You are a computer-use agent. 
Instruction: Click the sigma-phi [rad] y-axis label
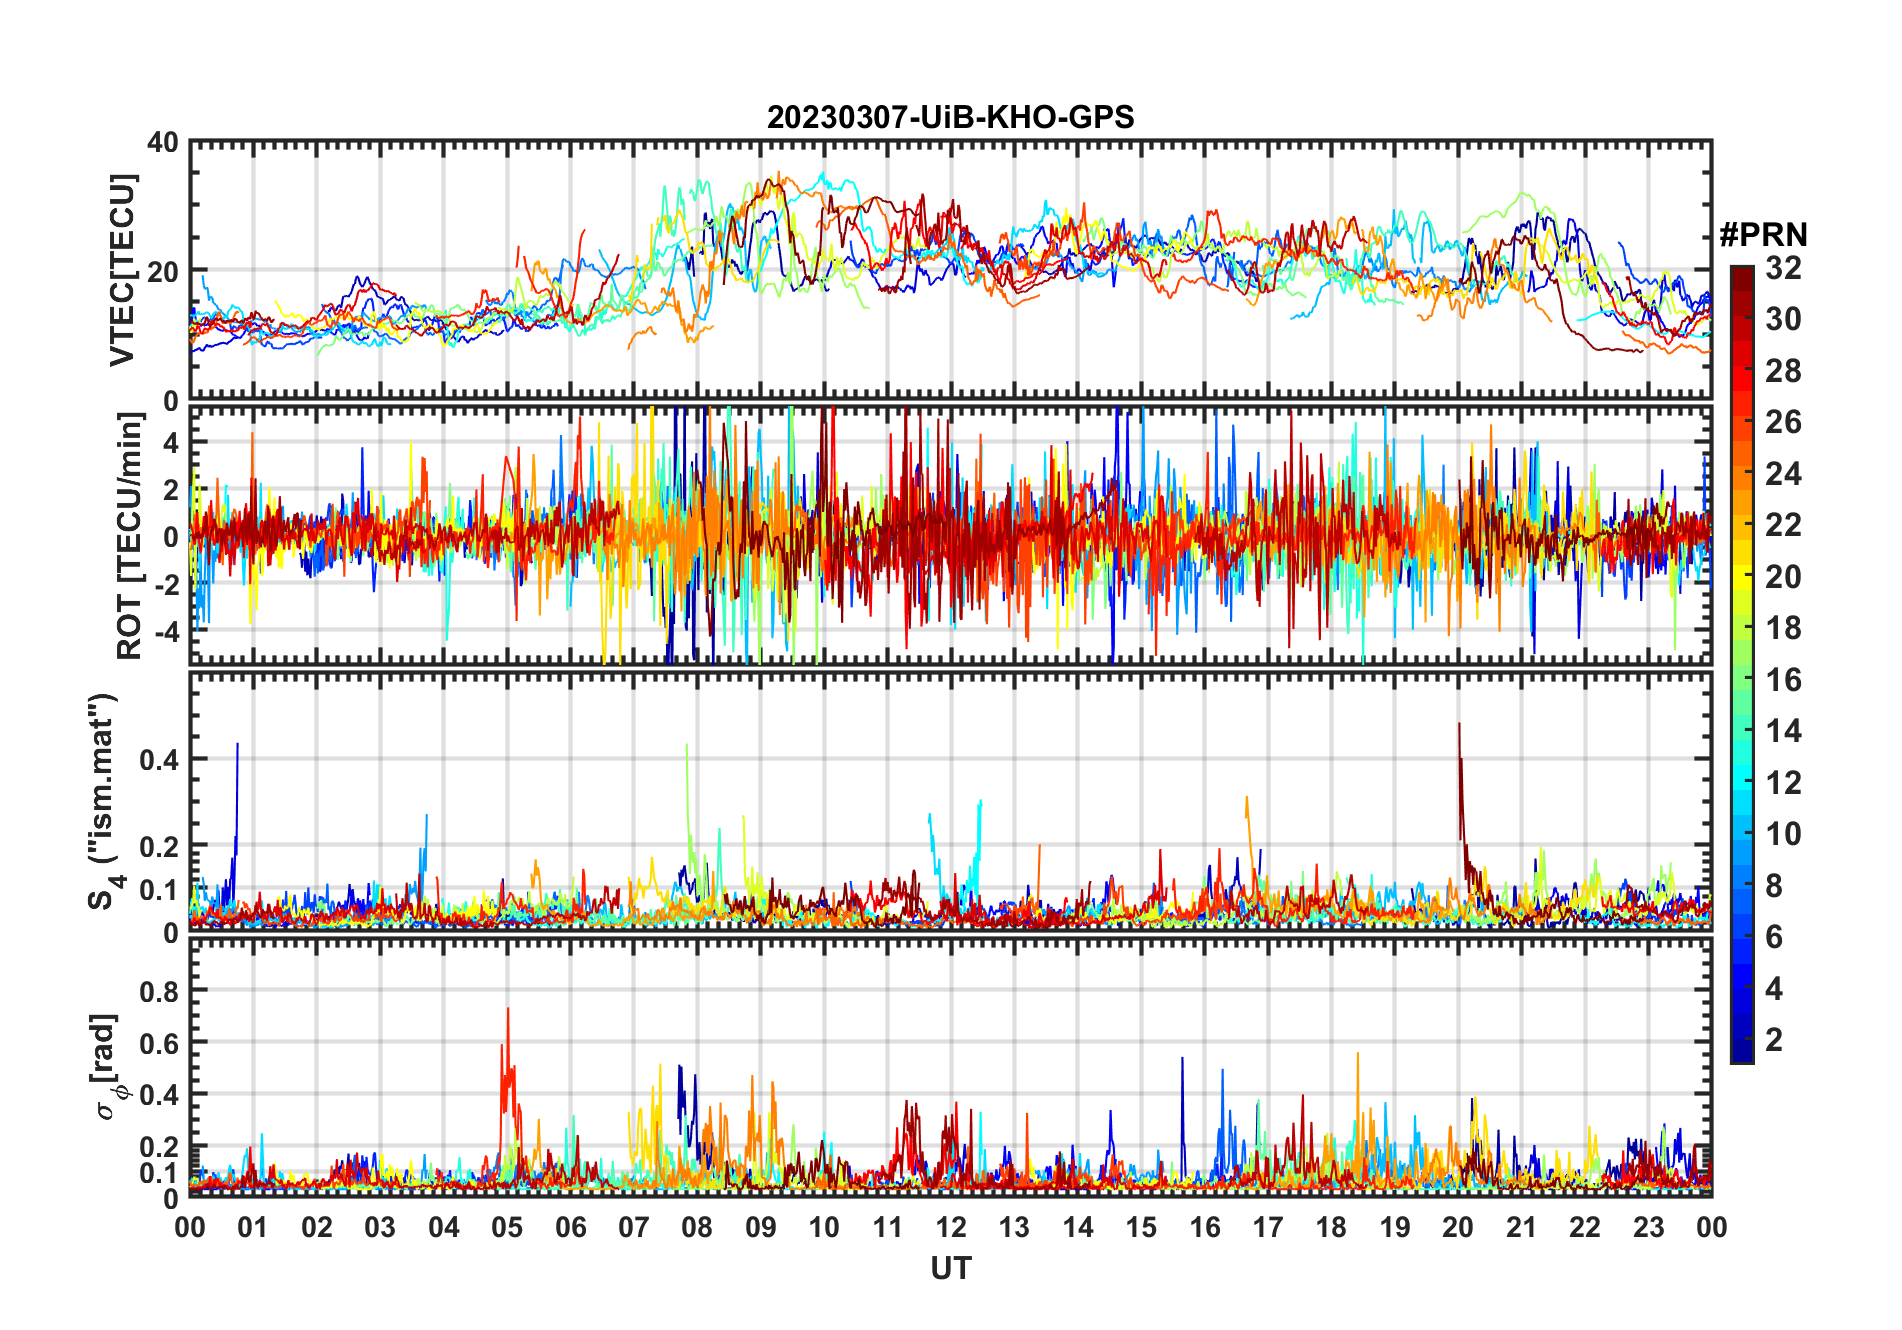coord(108,1066)
